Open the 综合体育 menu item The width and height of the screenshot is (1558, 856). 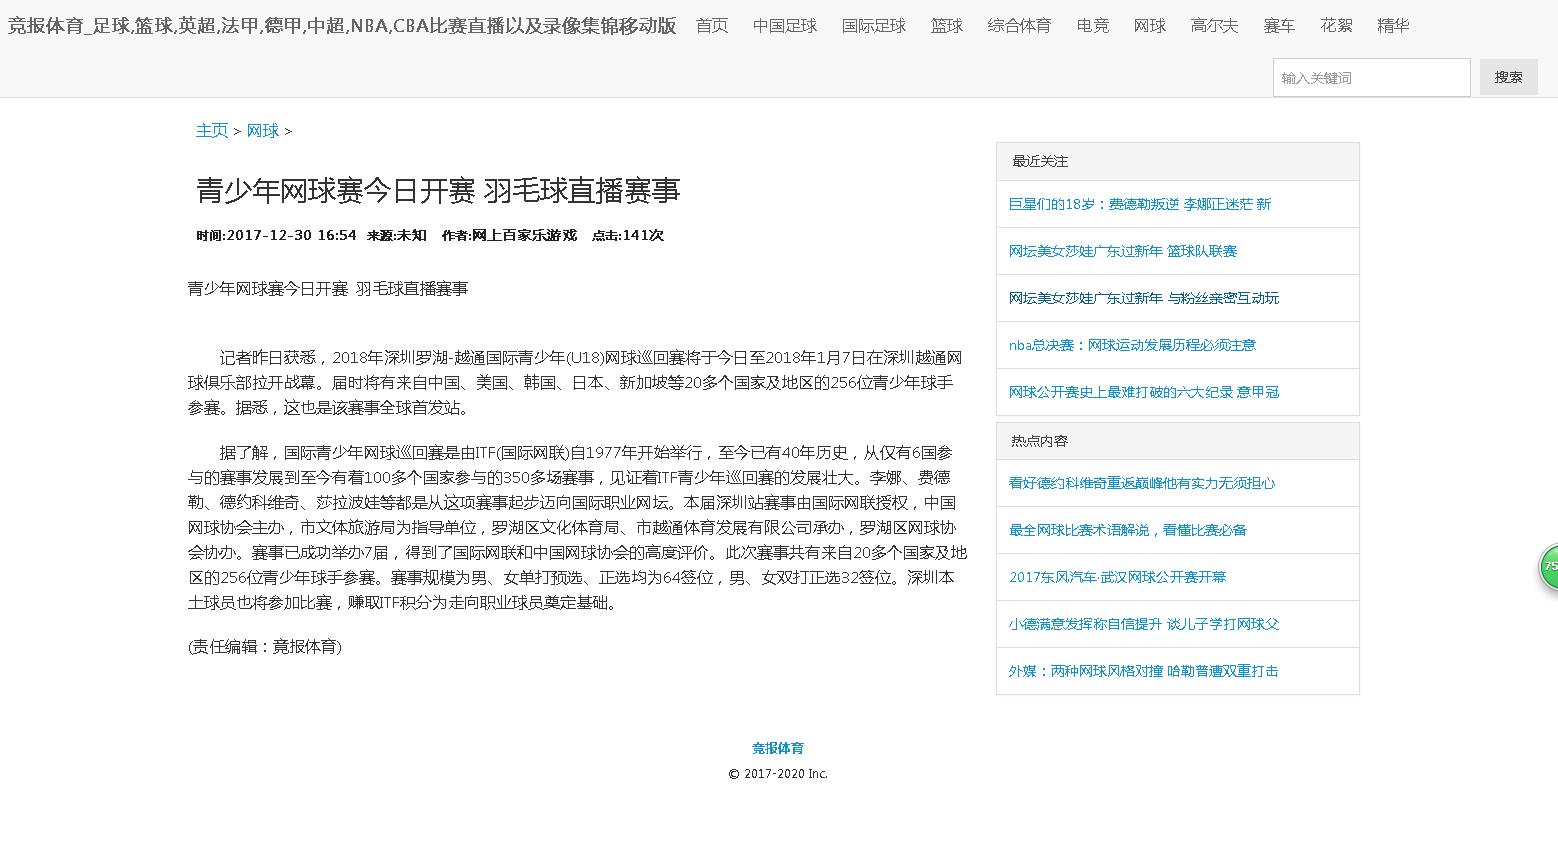click(1019, 26)
